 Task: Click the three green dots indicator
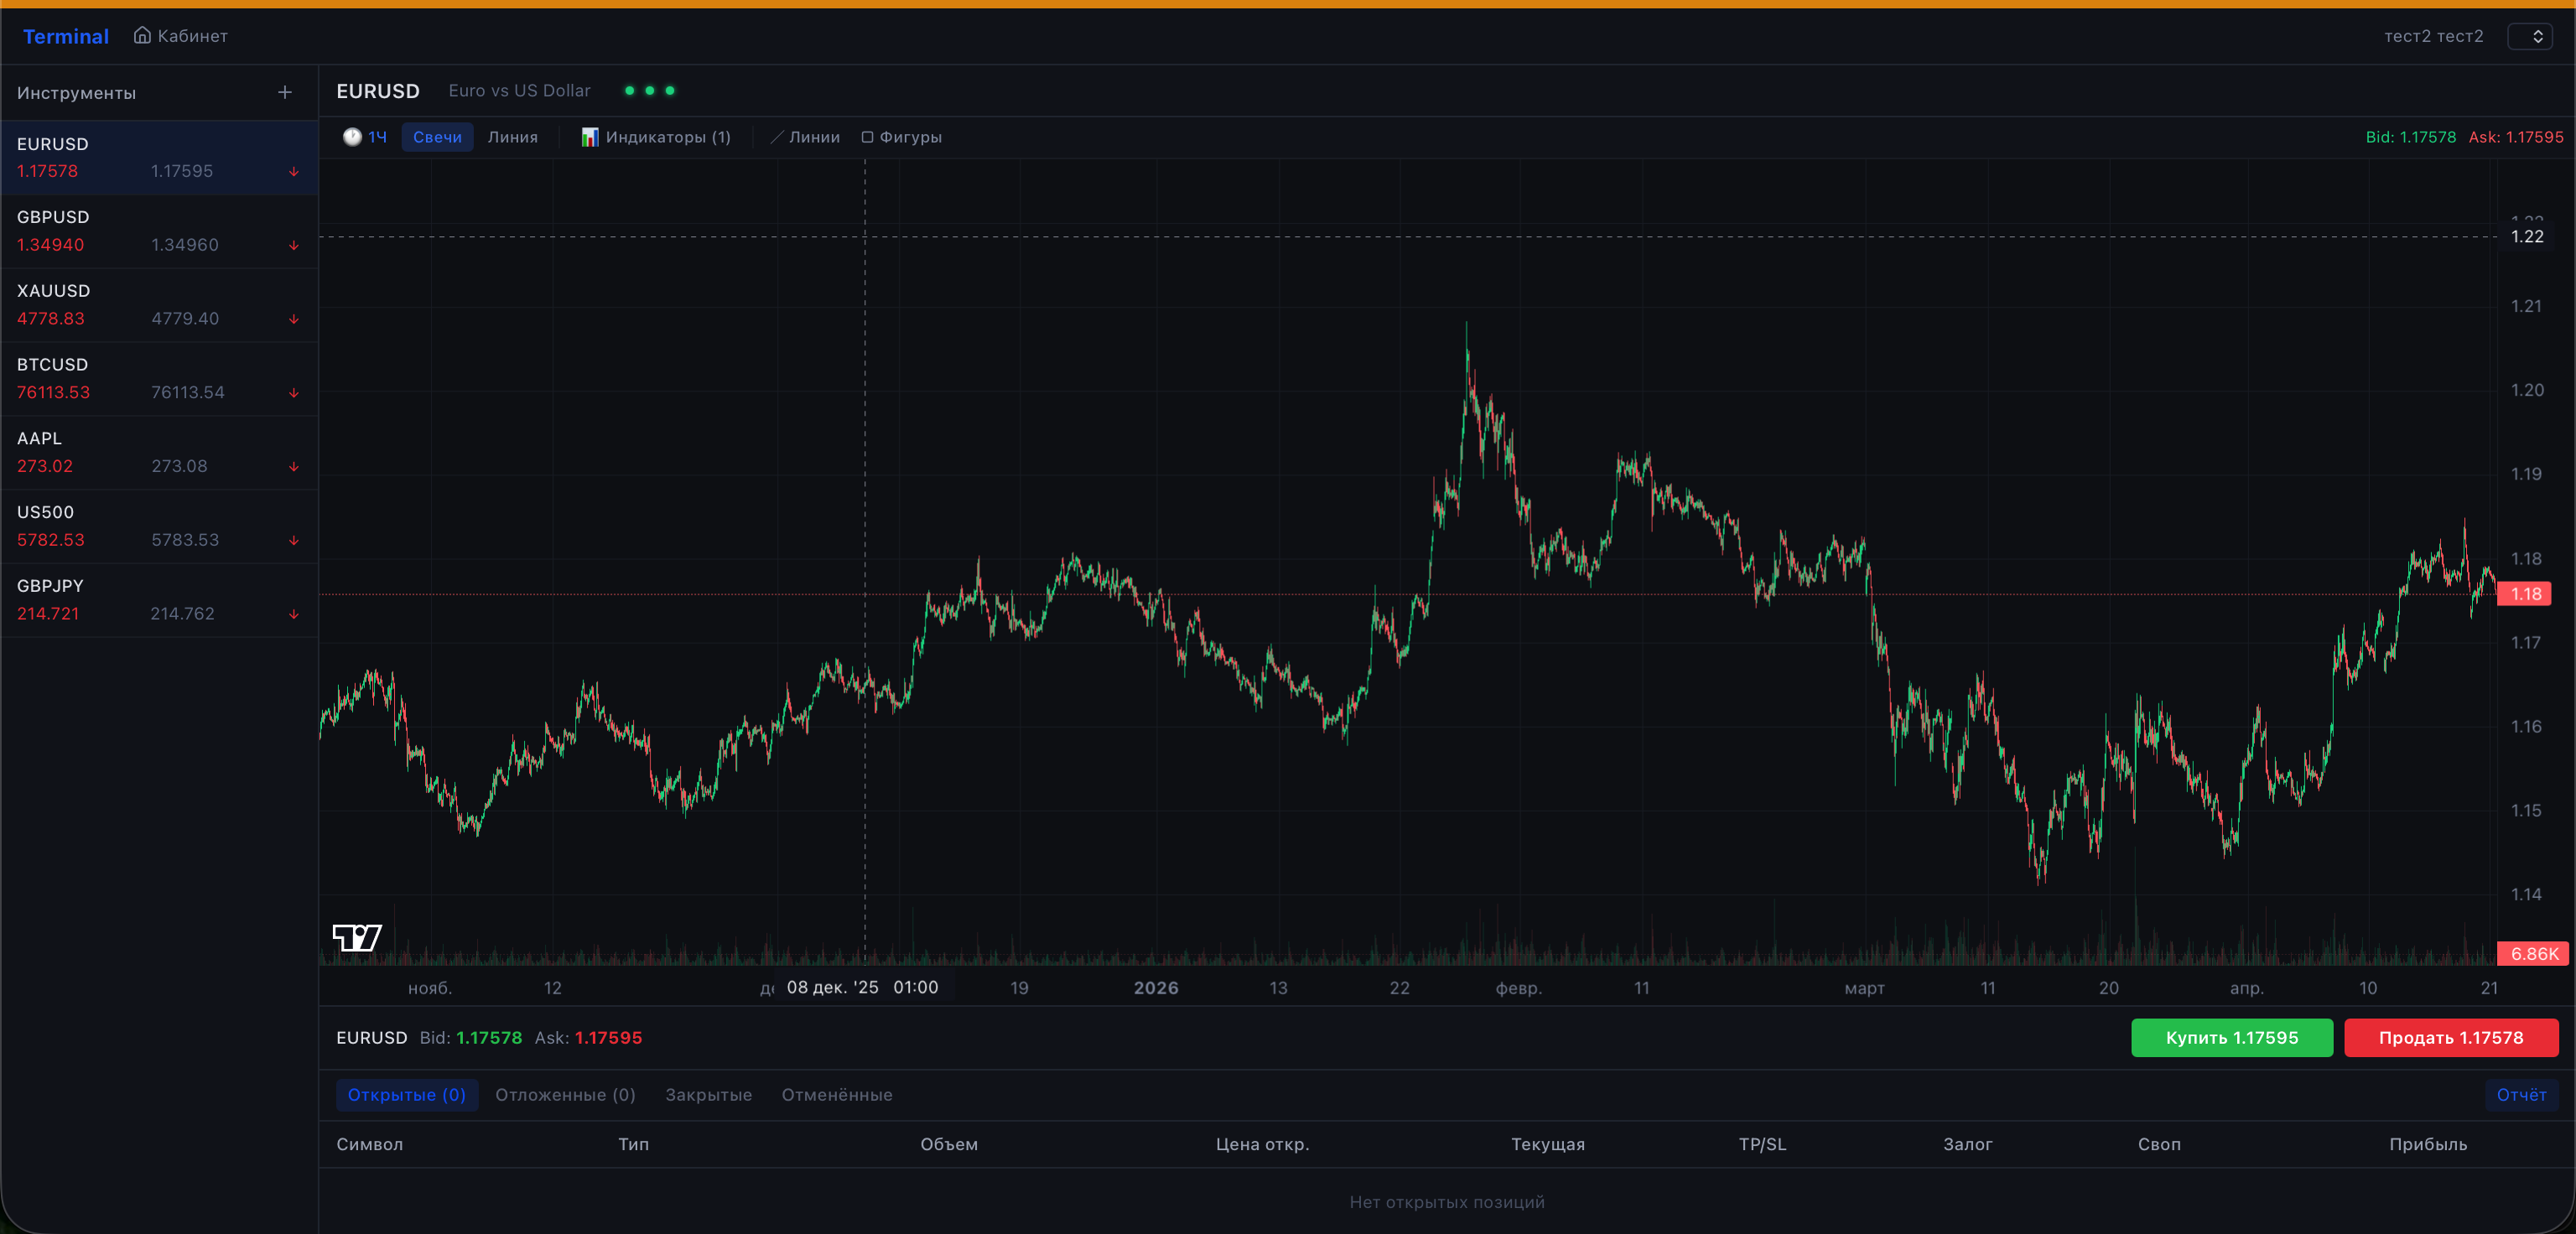(x=649, y=91)
